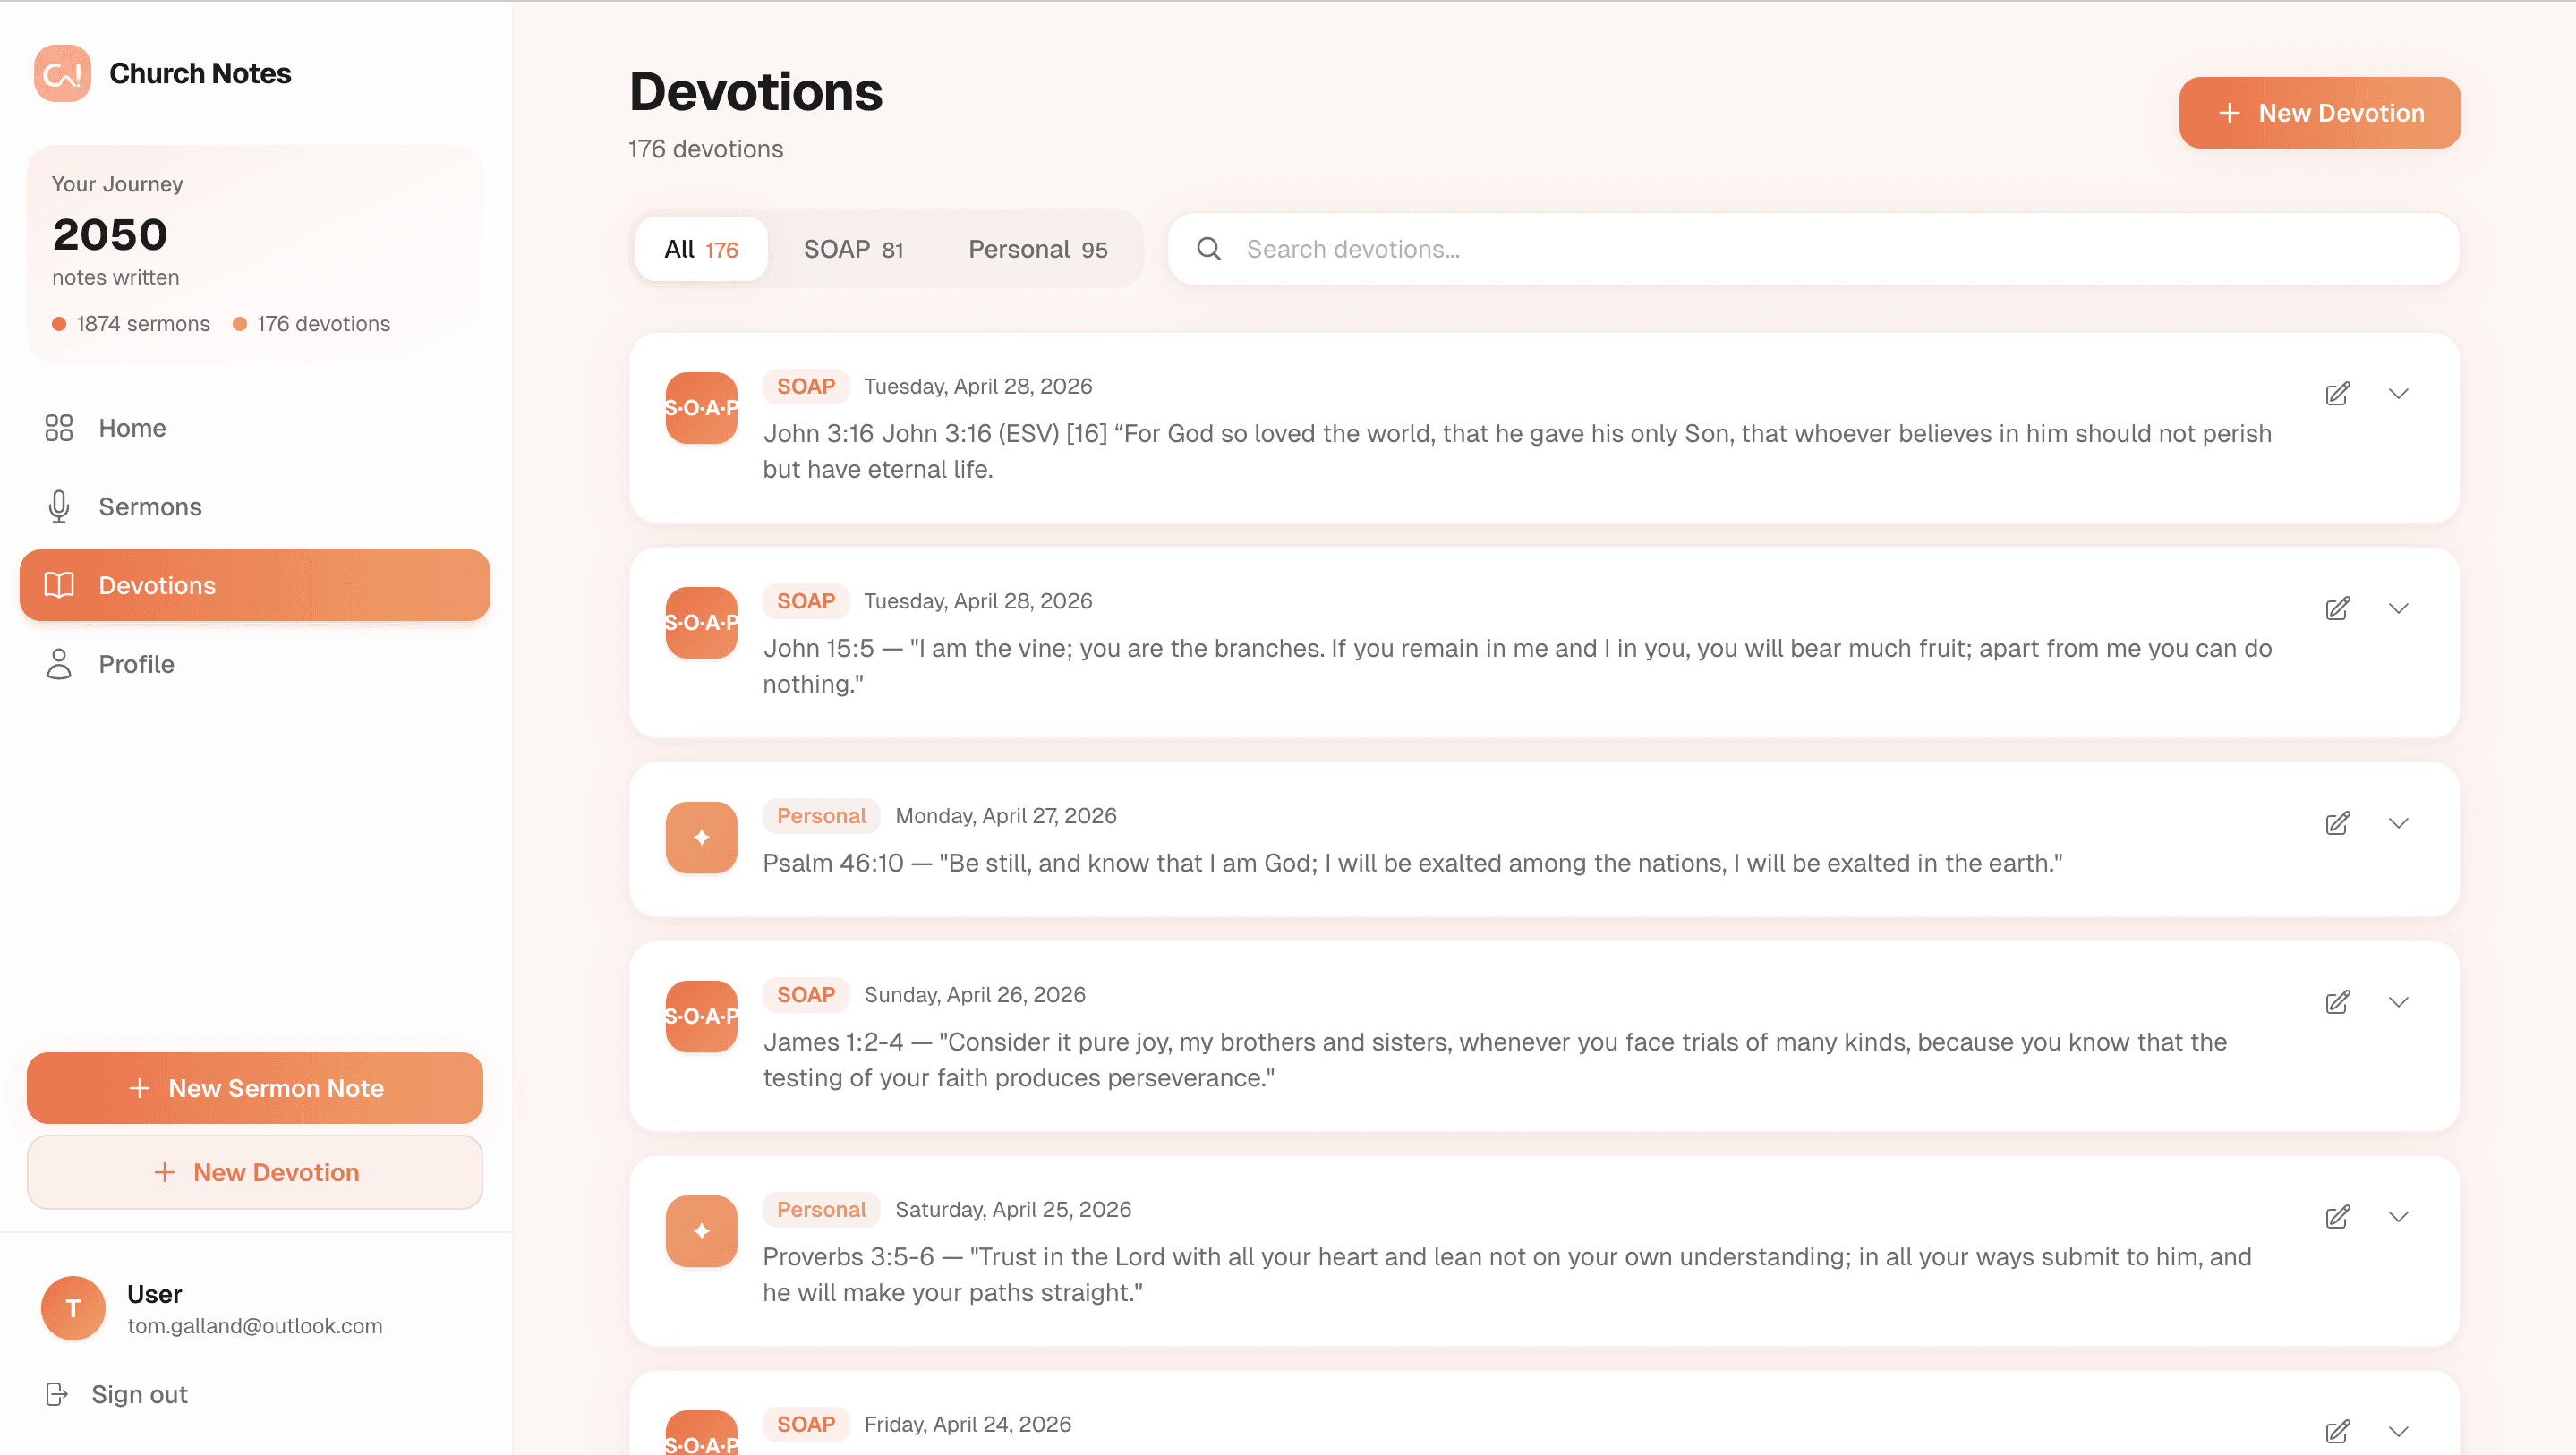Click the 2050 notes written journey card
The image size is (2576, 1455).
(x=254, y=250)
